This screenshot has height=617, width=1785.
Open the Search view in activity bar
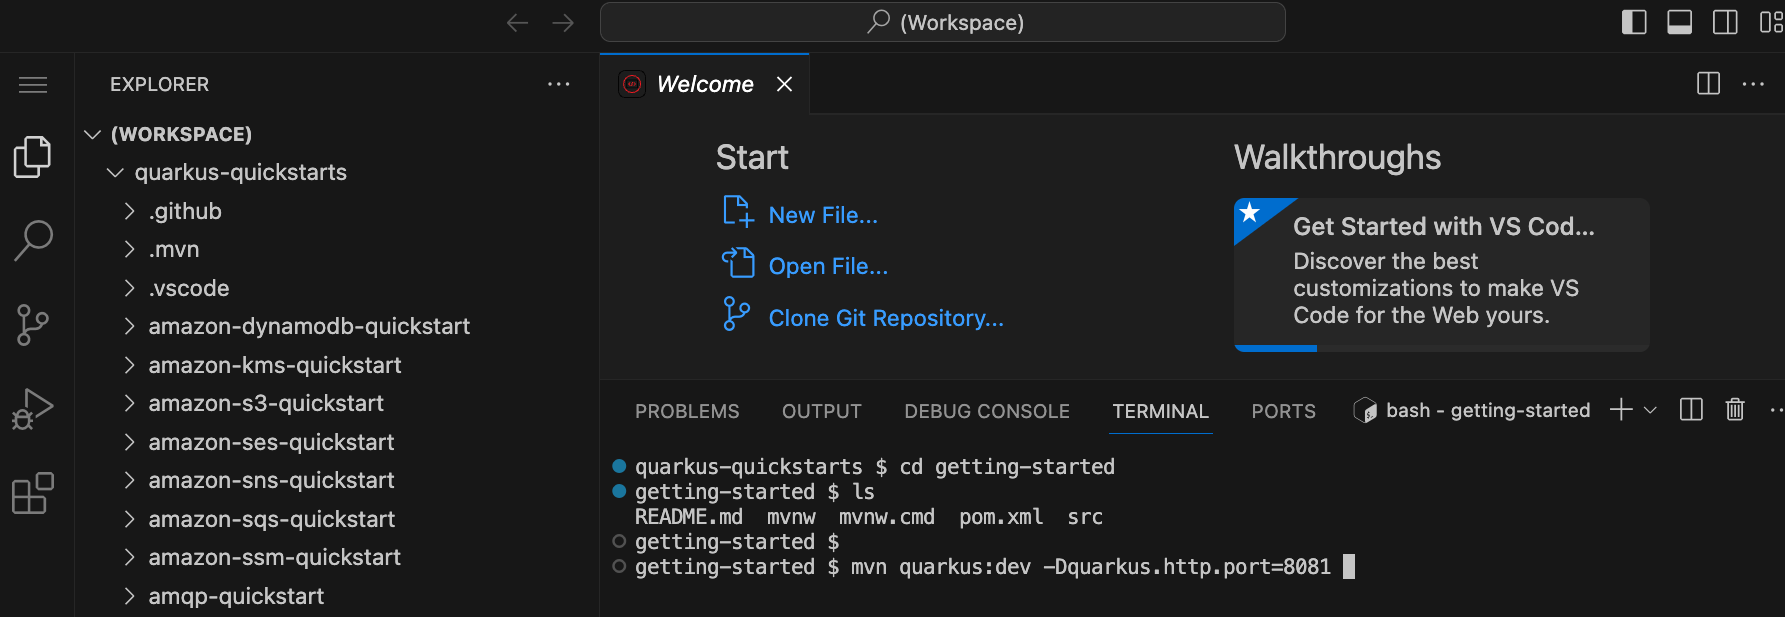pyautogui.click(x=33, y=241)
